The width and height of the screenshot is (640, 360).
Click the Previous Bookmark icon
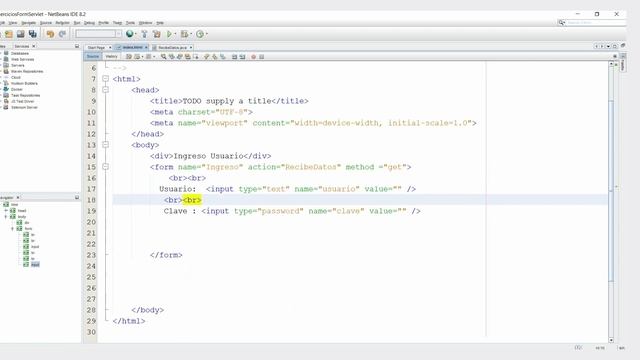coord(207,57)
